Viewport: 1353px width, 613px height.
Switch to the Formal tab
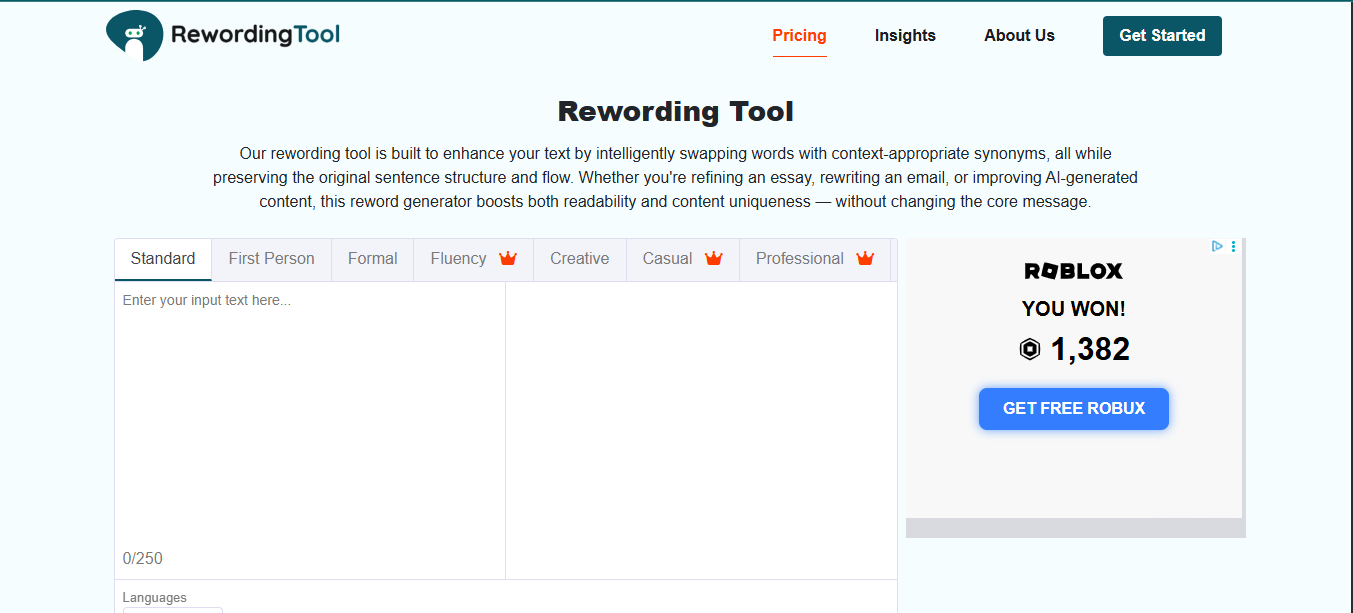tap(373, 259)
